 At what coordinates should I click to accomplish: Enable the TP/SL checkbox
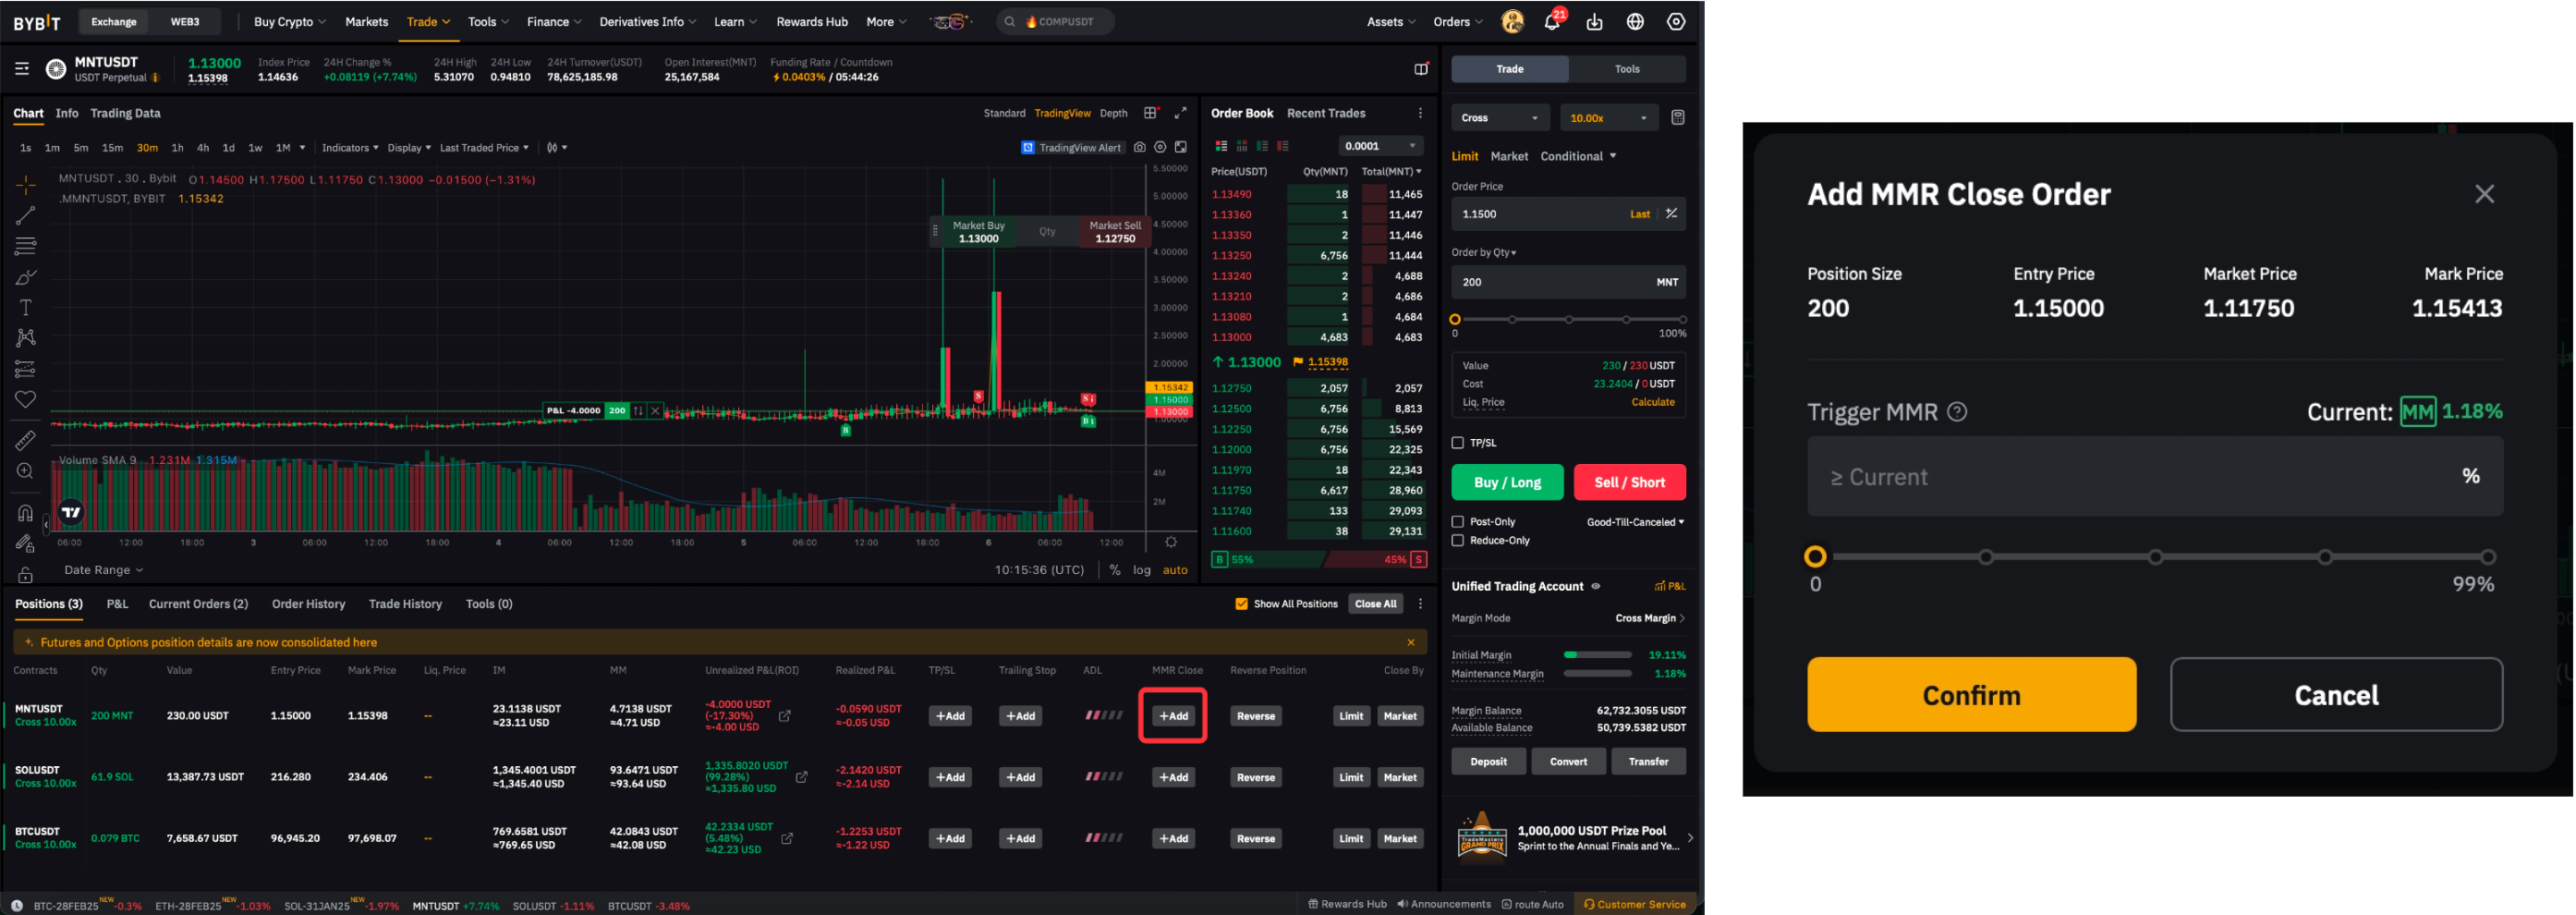click(x=1457, y=443)
